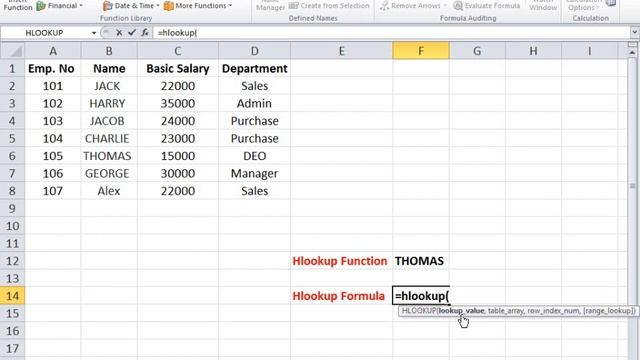Select the CHARLIE name cell
640x360 pixels.
pos(109,138)
